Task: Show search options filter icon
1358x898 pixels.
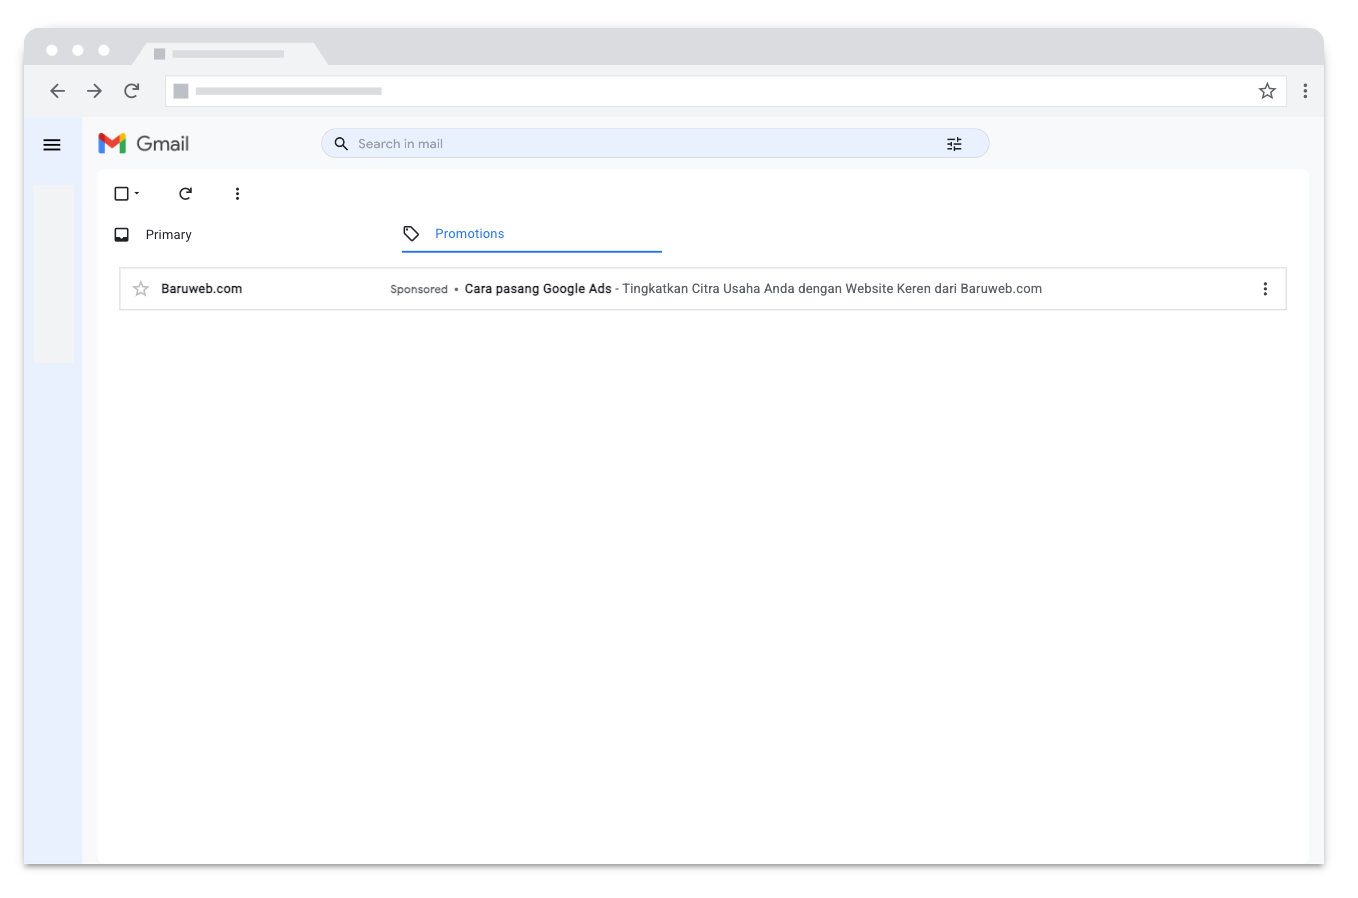Action: pyautogui.click(x=954, y=144)
